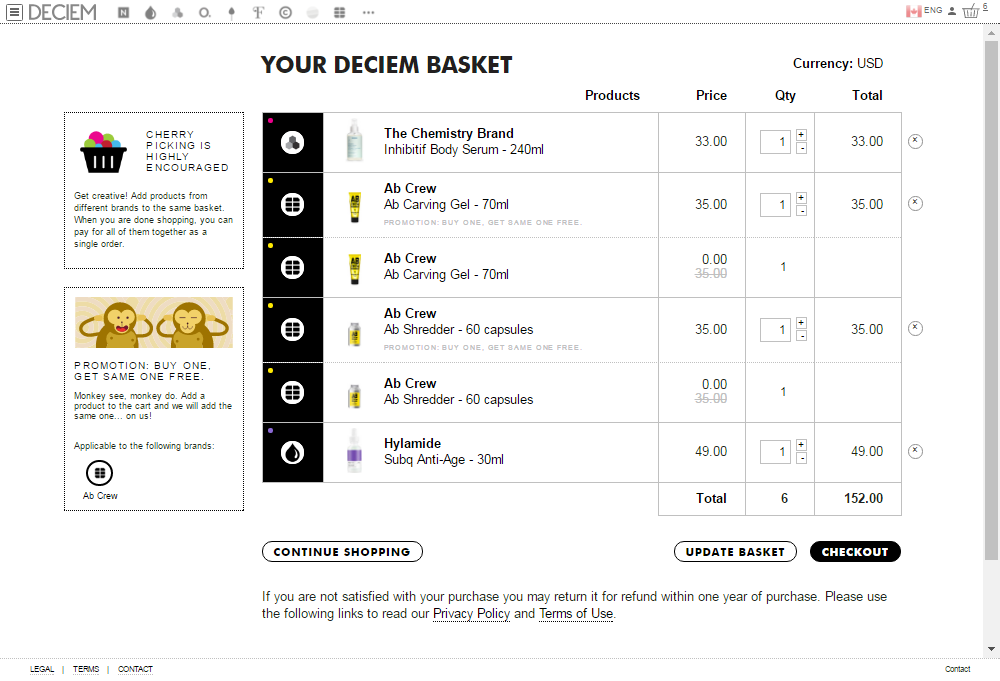This screenshot has width=1000, height=681.
Task: Show more brands with the ellipsis icon
Action: [369, 13]
